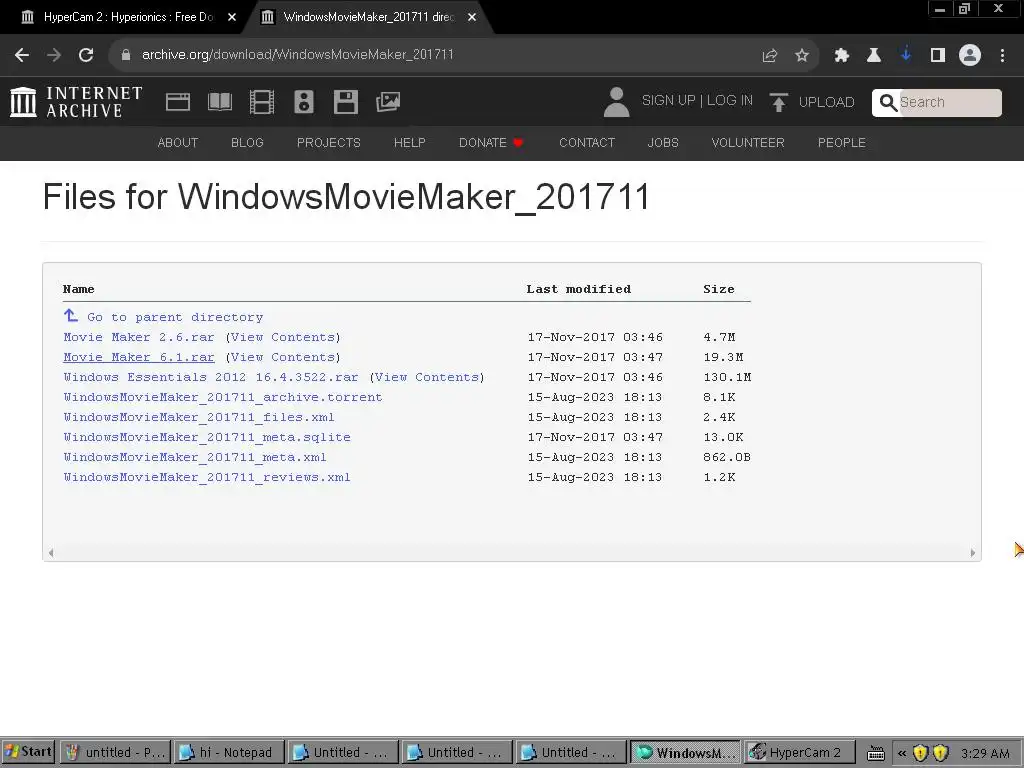Open the Windows Start button
The image size is (1024, 768).
coord(27,752)
